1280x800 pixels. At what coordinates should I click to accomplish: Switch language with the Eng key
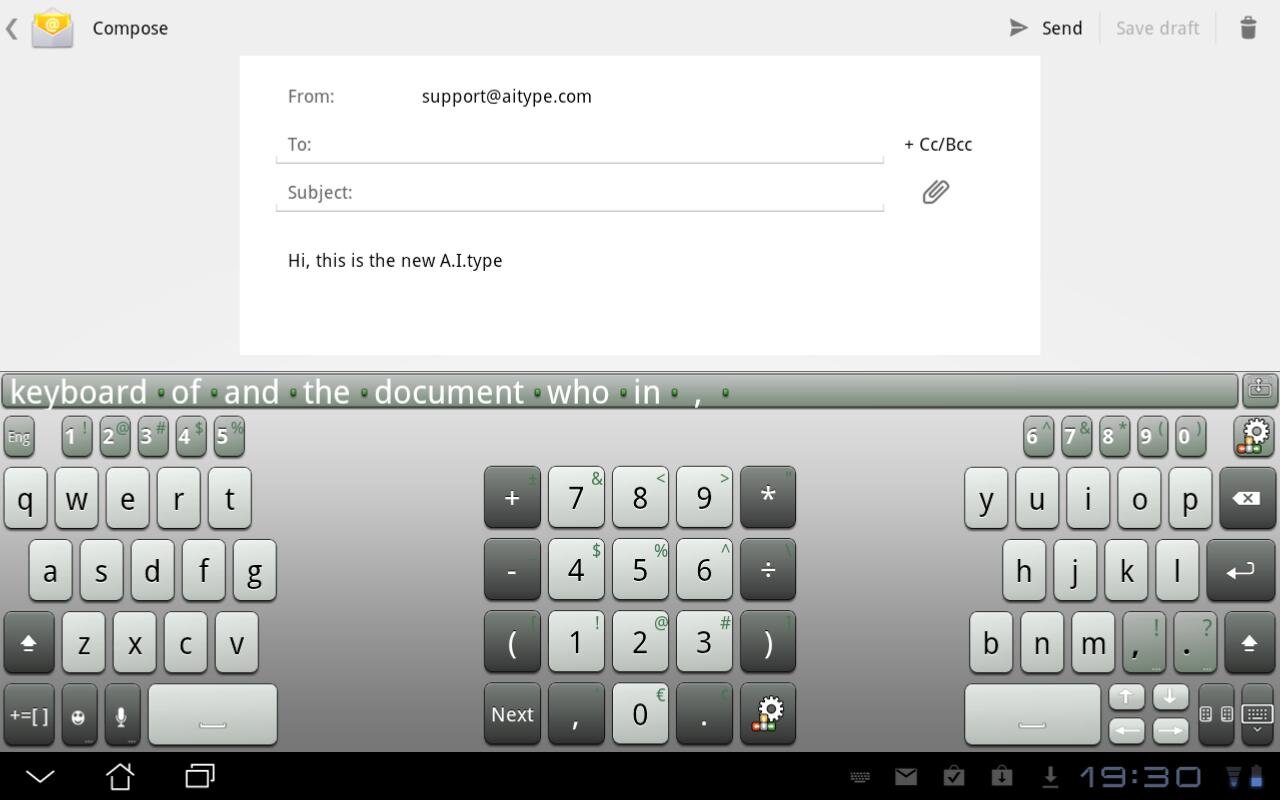[19, 437]
